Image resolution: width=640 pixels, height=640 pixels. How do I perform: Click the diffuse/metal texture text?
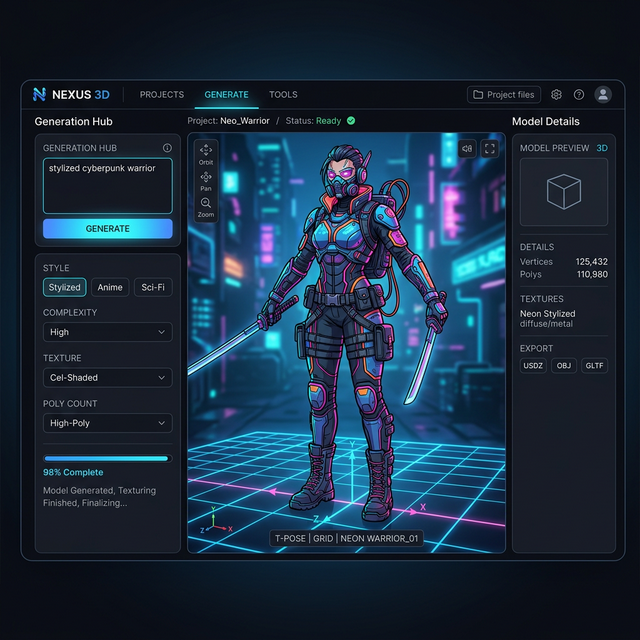546,324
